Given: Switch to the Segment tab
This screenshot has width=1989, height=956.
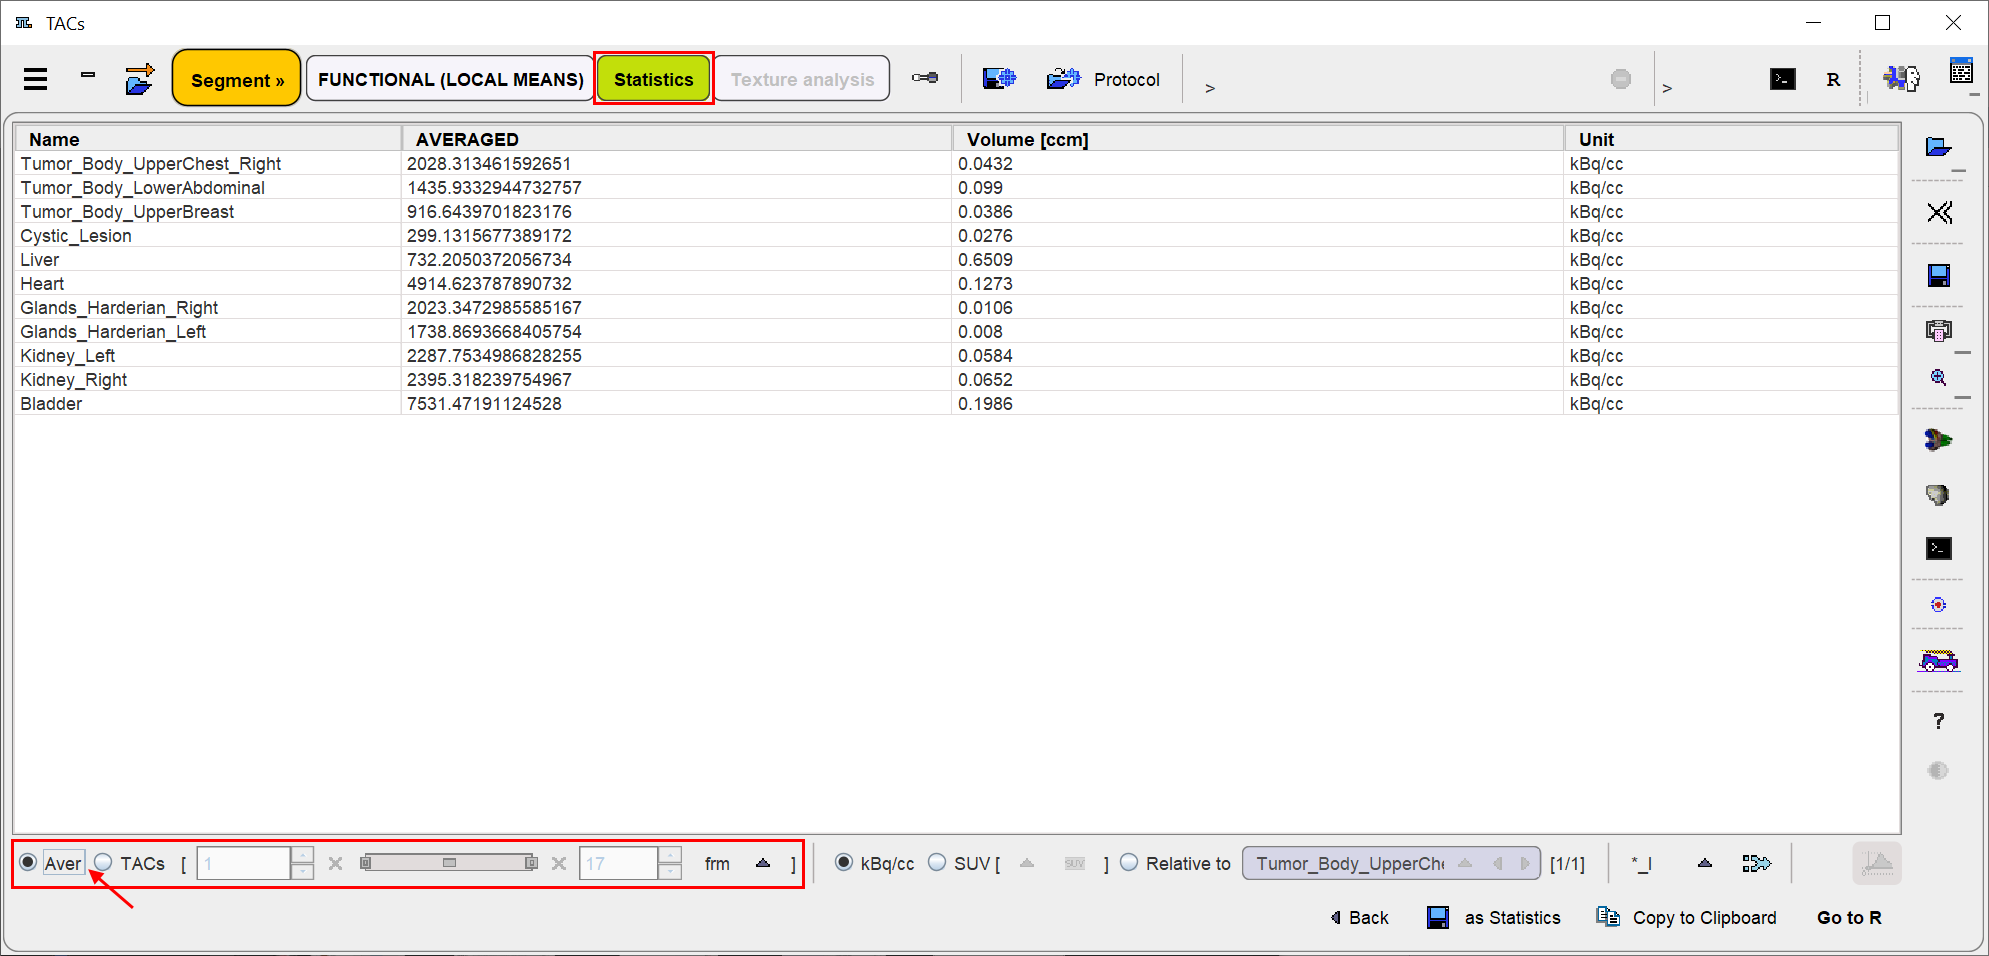Looking at the screenshot, I should 237,79.
